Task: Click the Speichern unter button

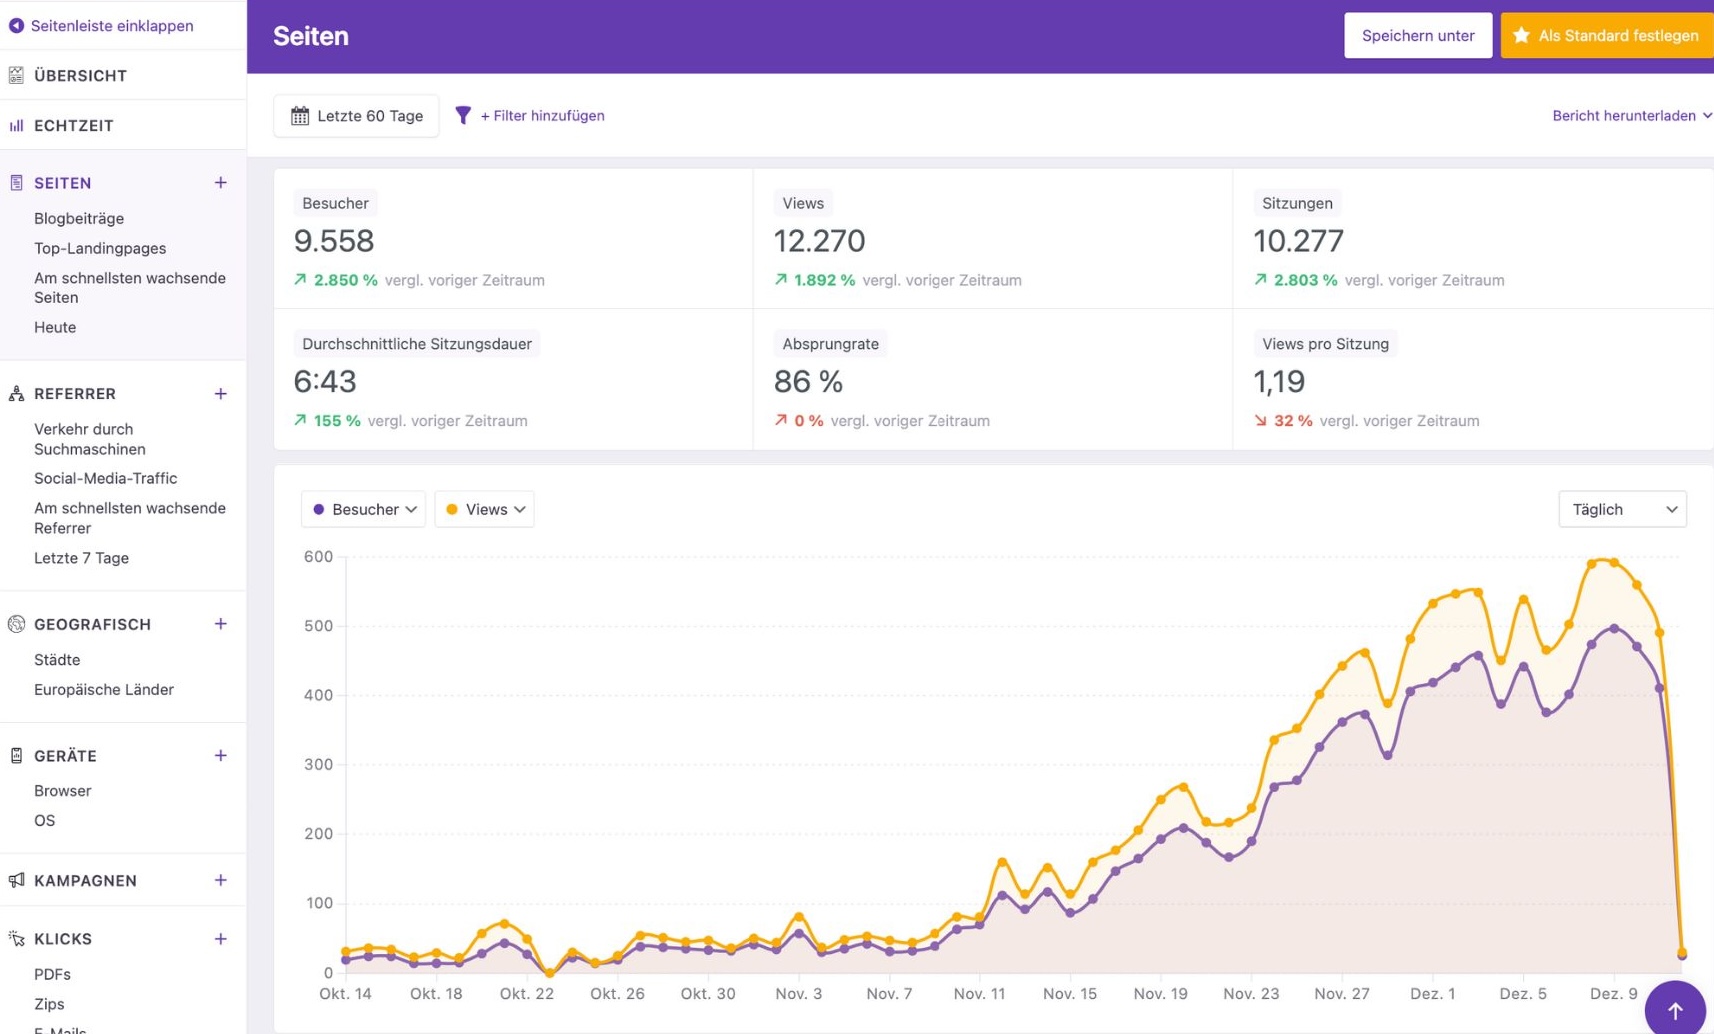Action: coord(1417,36)
